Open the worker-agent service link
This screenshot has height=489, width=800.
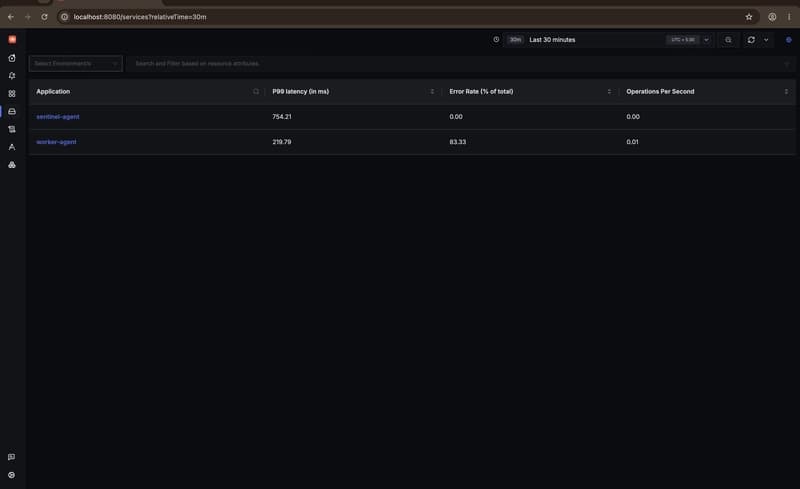point(56,142)
